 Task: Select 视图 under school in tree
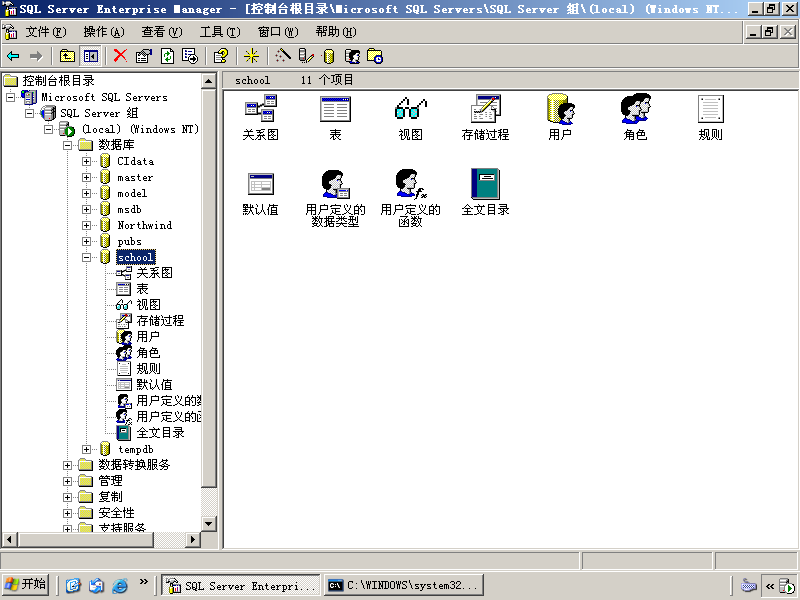pos(148,305)
